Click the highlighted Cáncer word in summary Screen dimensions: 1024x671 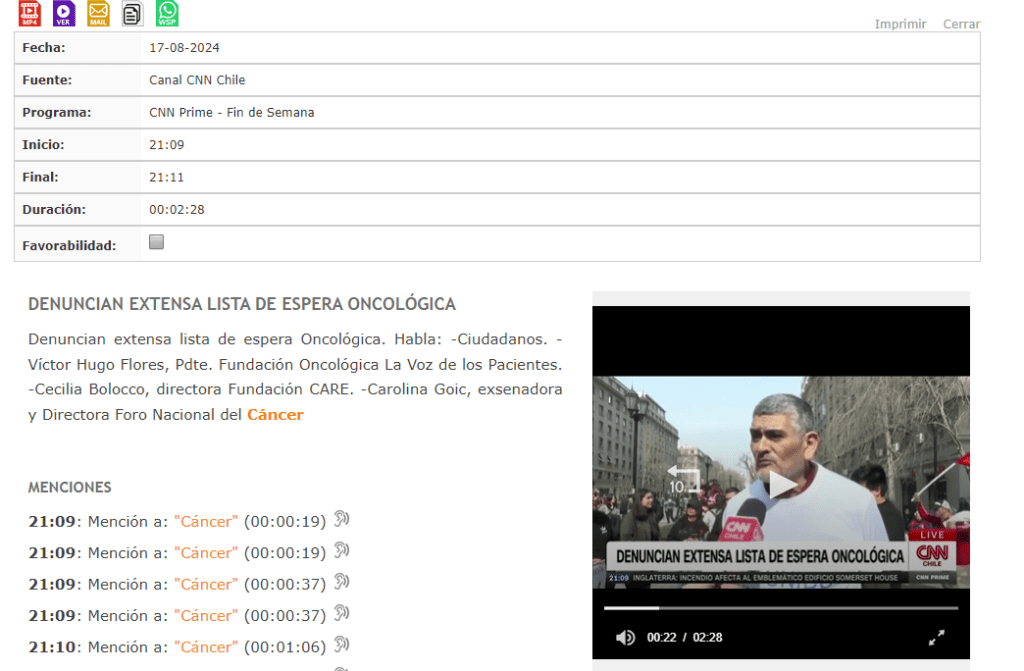point(275,415)
